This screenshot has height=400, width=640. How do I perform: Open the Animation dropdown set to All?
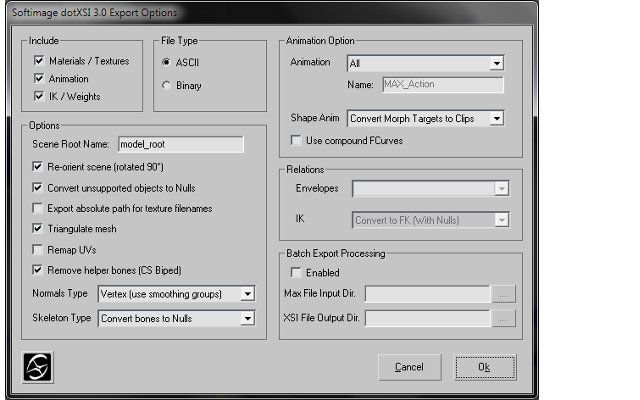pos(426,63)
